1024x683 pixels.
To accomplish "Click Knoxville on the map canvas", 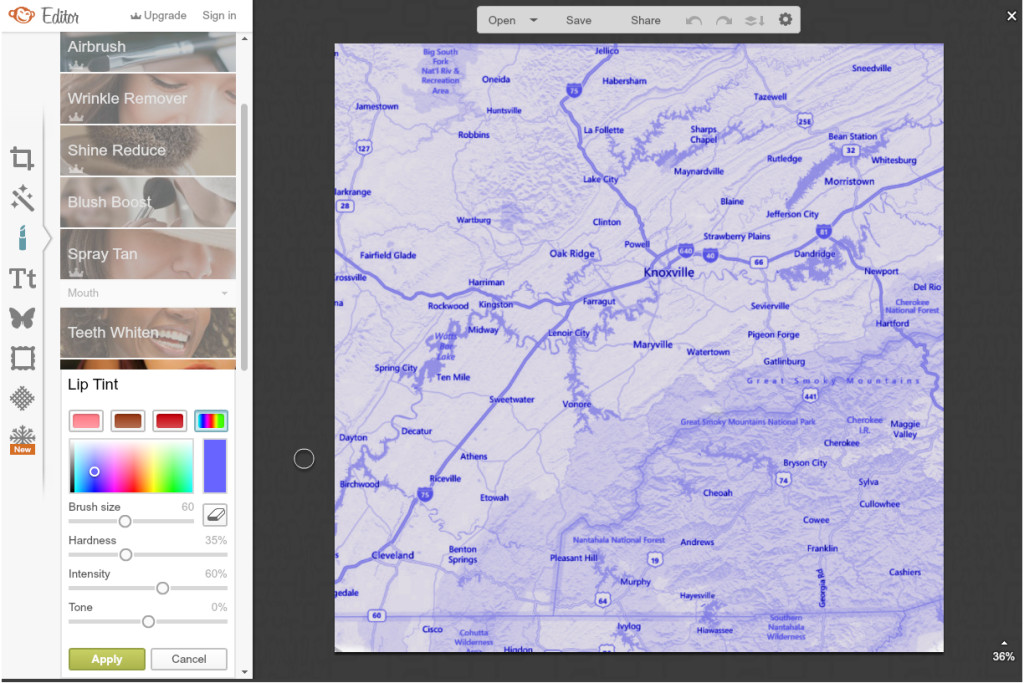I will pos(669,272).
